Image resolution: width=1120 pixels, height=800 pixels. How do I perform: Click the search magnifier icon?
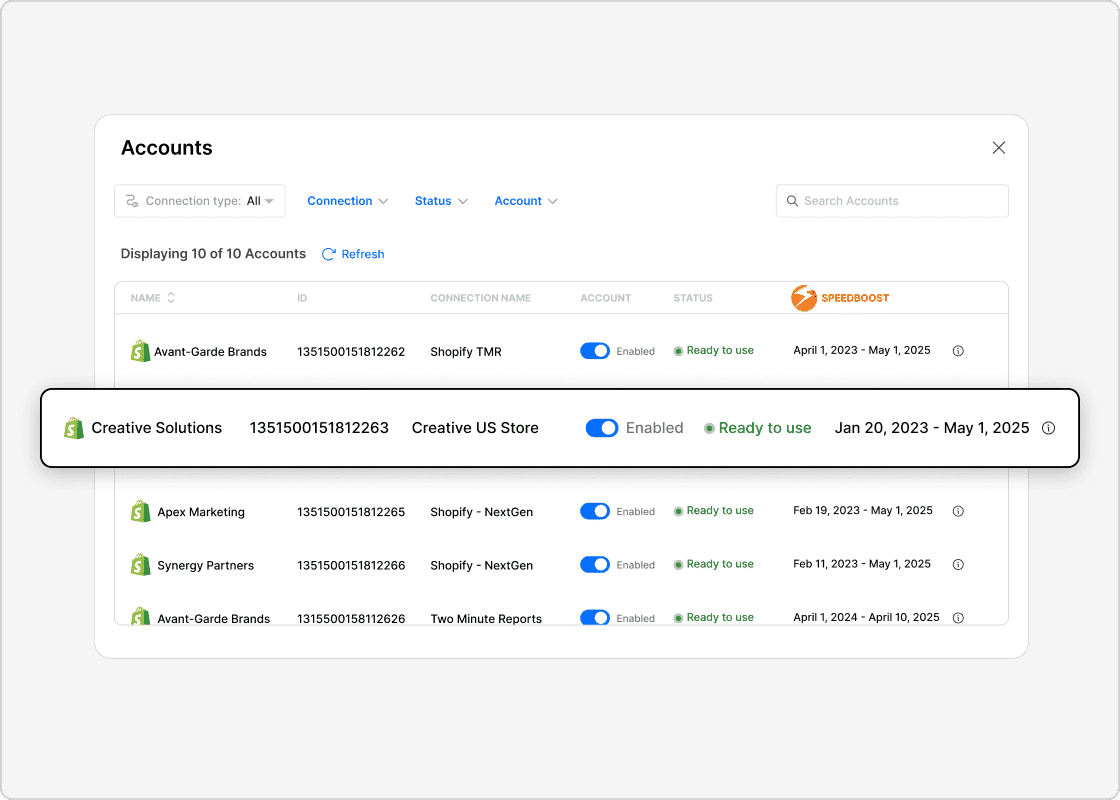click(793, 201)
